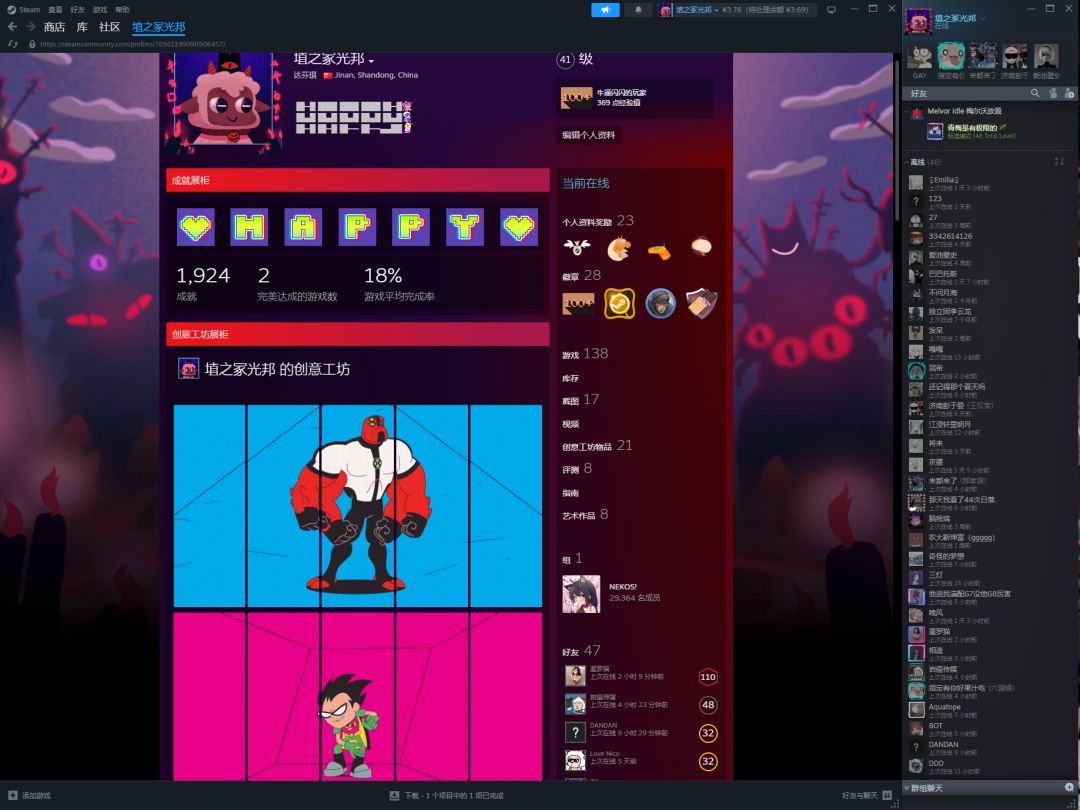
Task: Open the search icon in friends list
Action: [1035, 93]
